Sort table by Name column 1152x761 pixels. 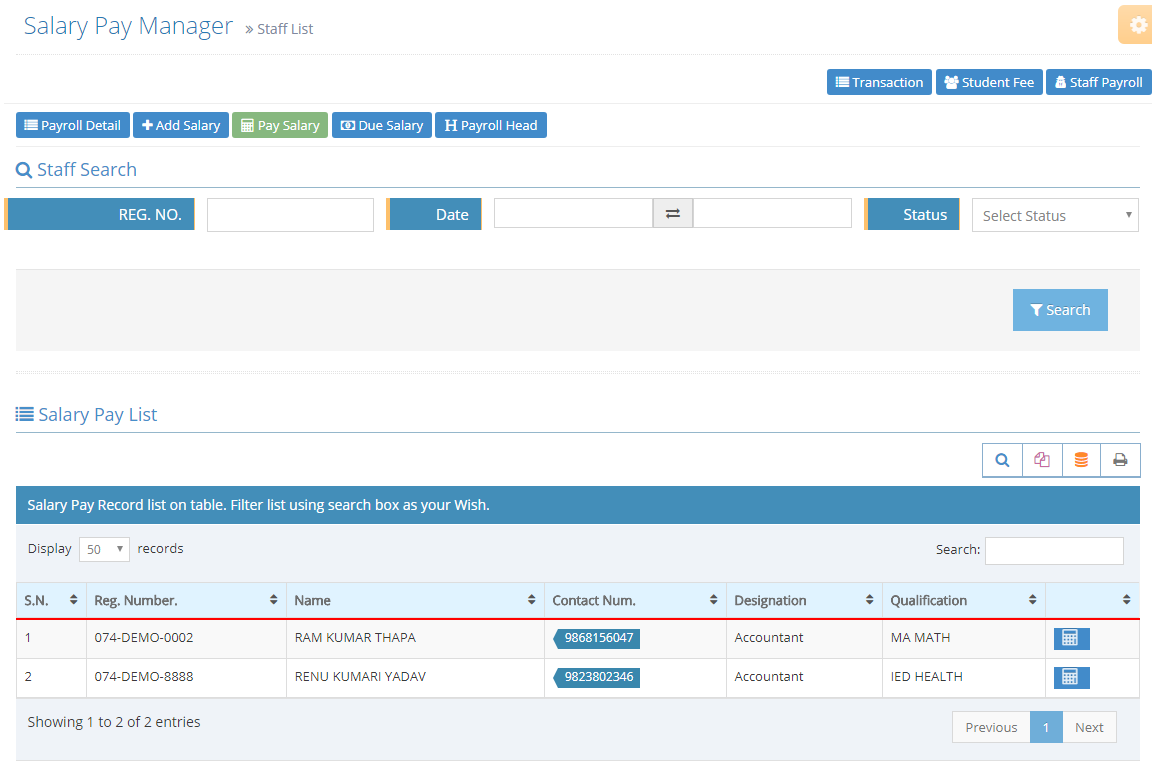(415, 600)
